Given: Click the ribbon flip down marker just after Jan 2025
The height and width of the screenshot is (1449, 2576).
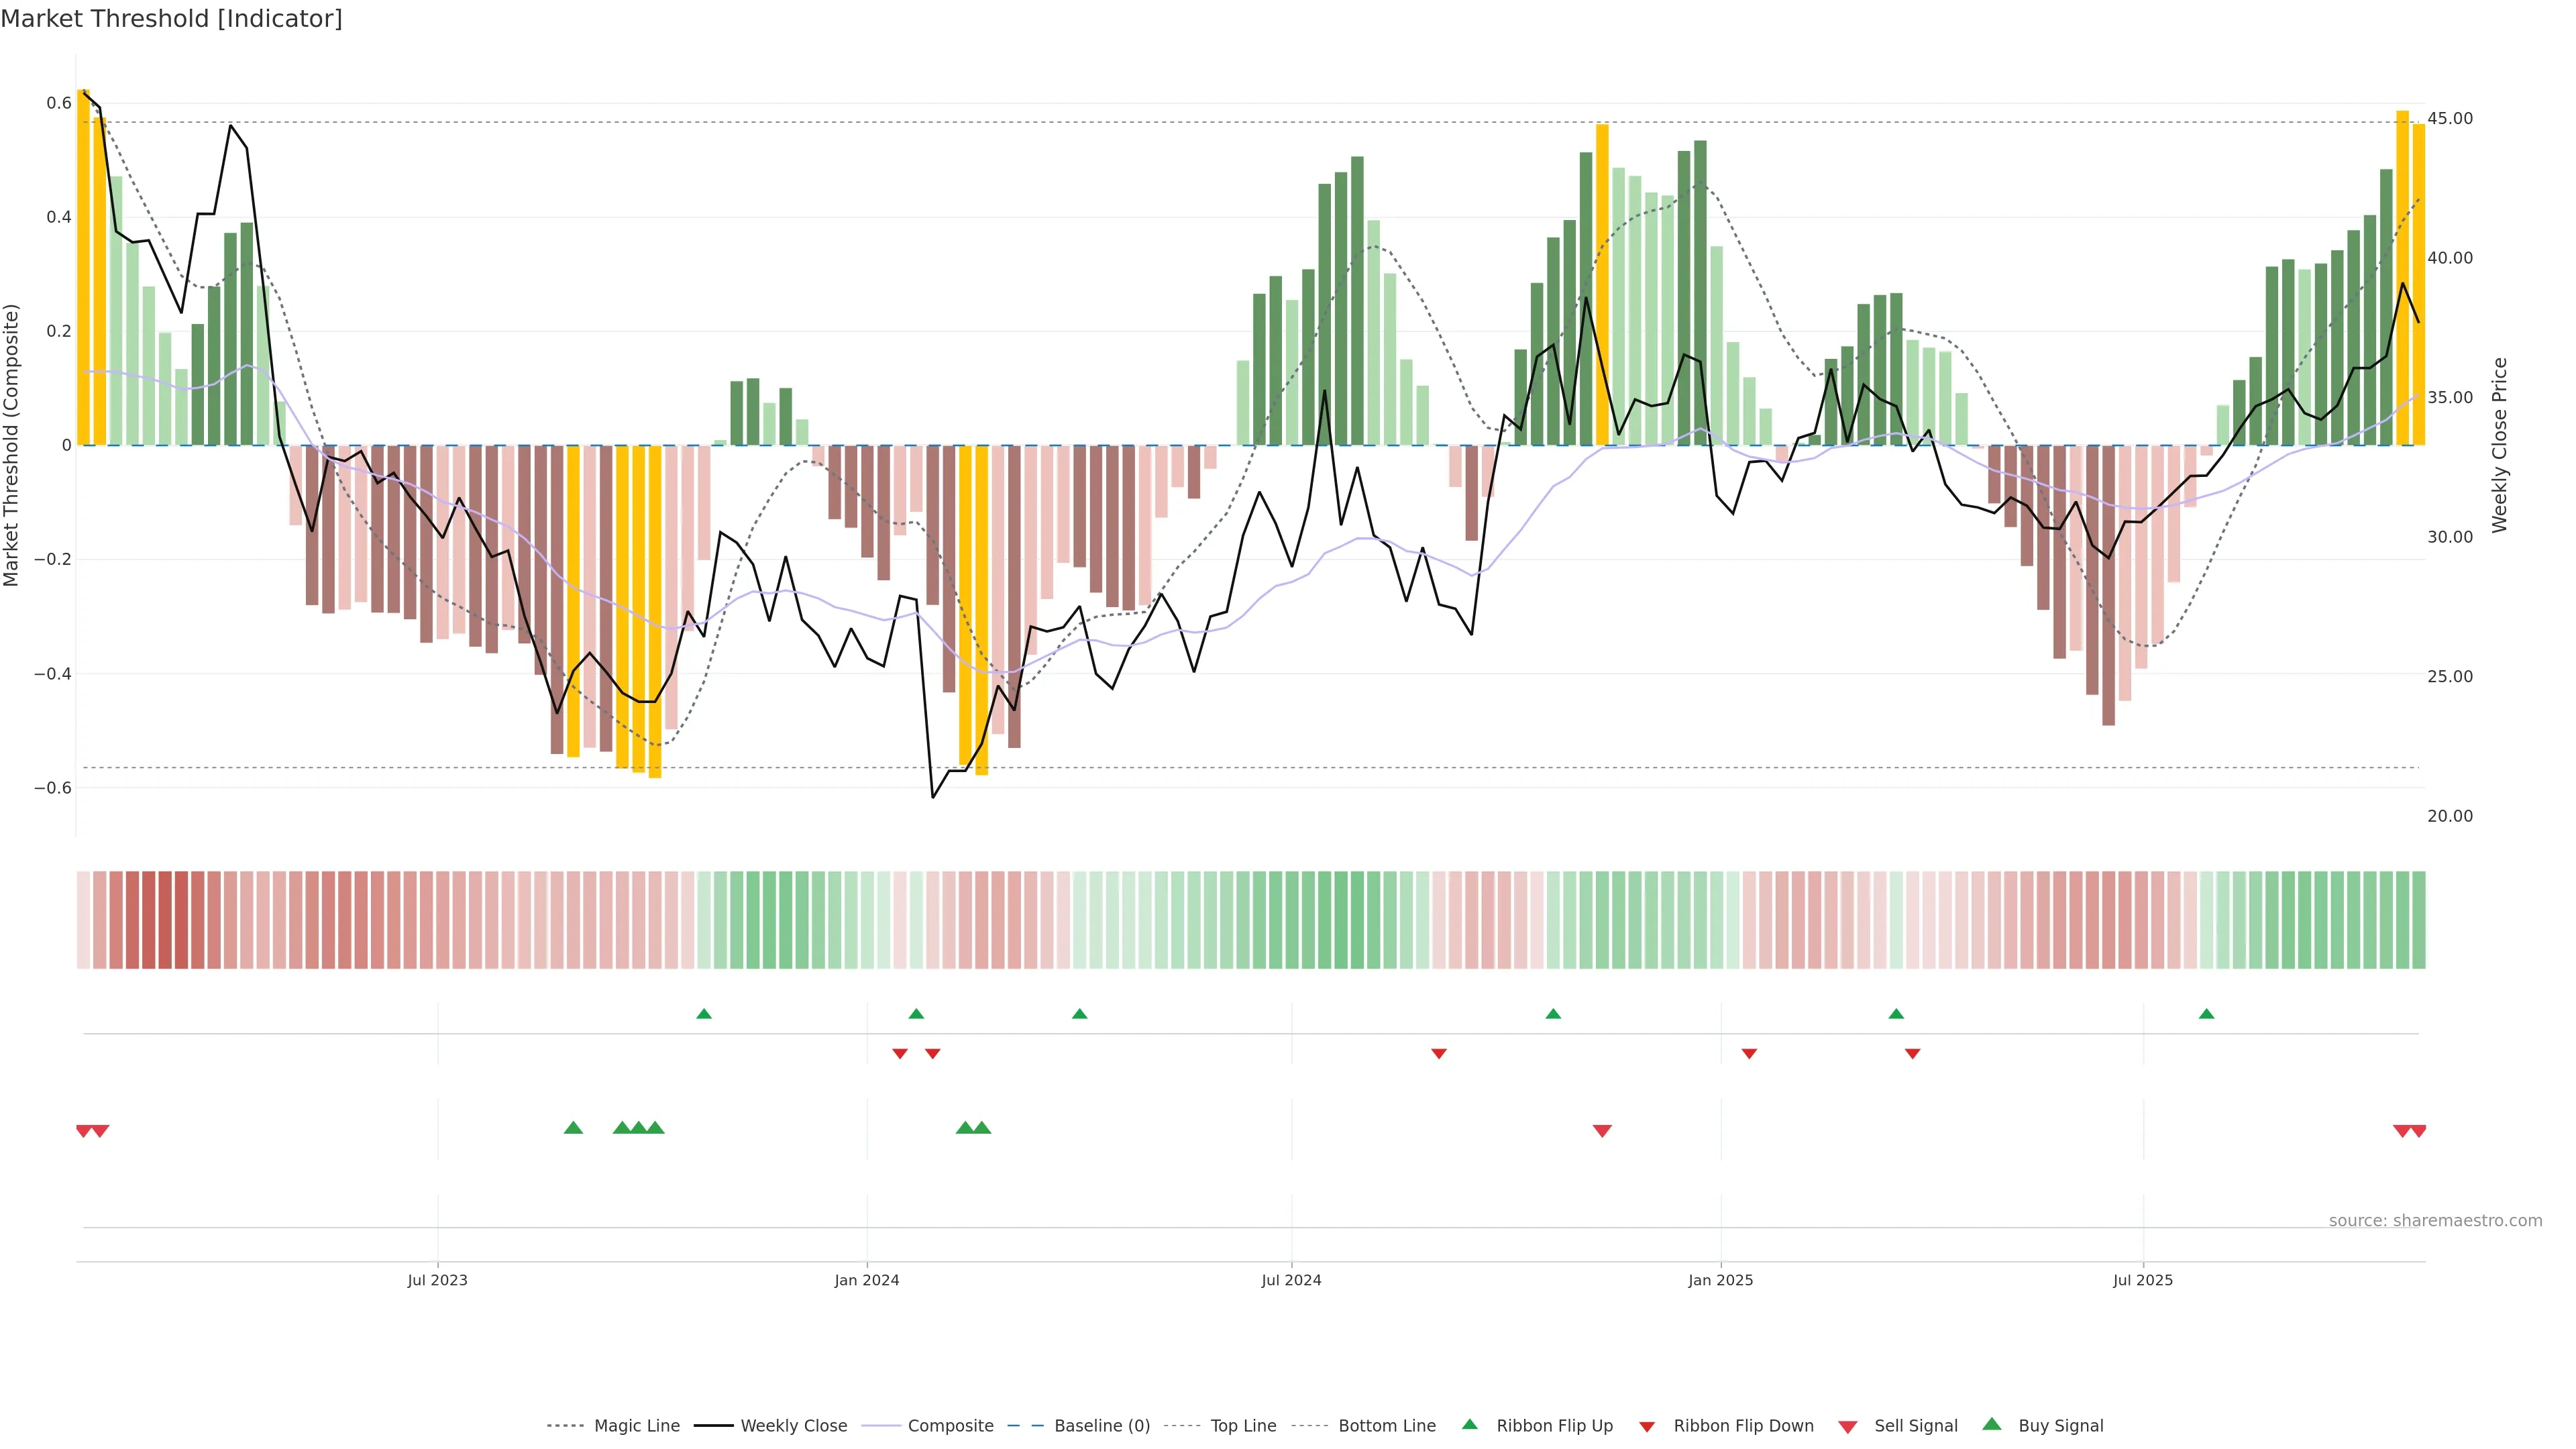Looking at the screenshot, I should pos(1749,1054).
